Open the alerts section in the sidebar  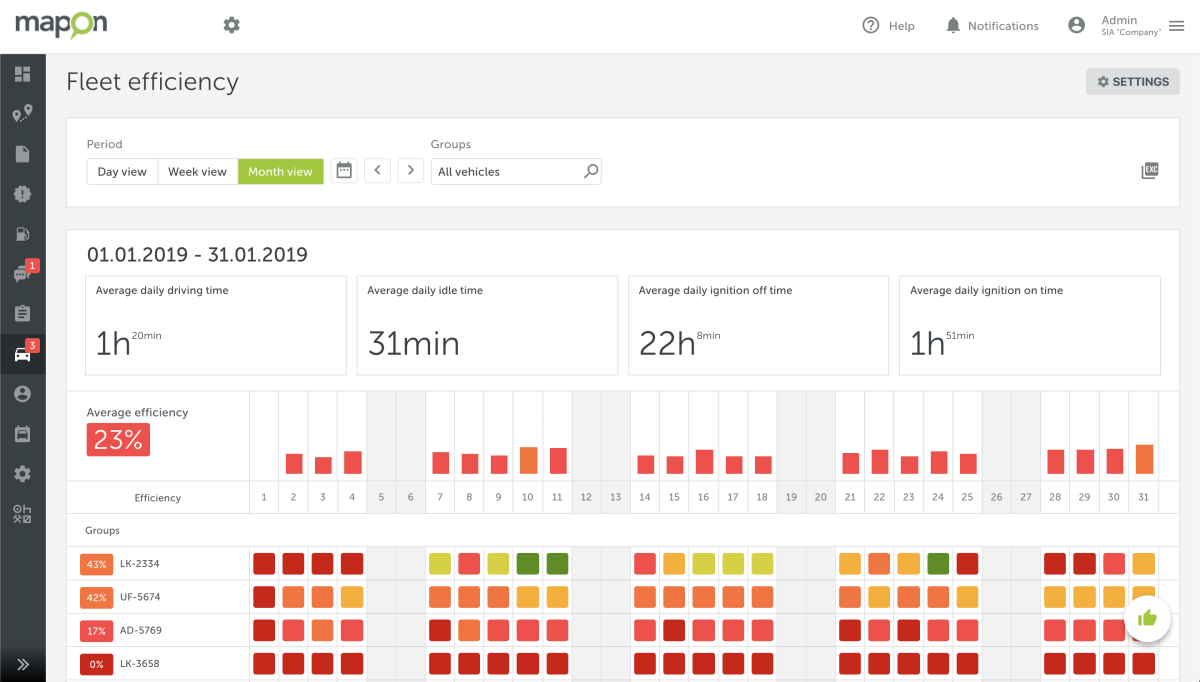click(22, 193)
